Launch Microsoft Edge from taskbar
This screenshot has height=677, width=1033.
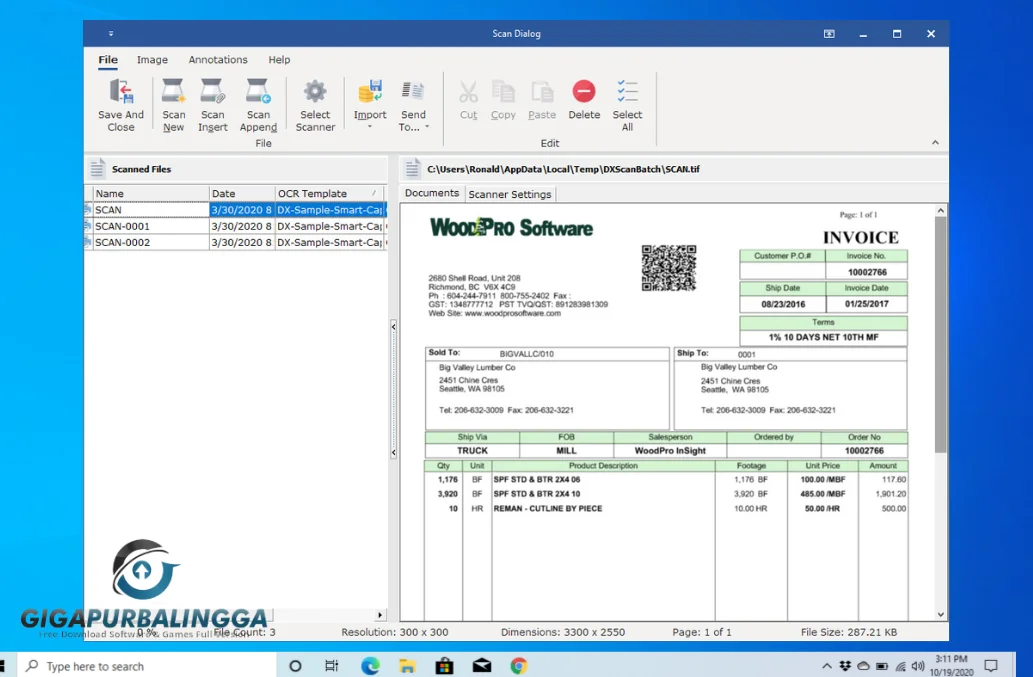coord(370,666)
